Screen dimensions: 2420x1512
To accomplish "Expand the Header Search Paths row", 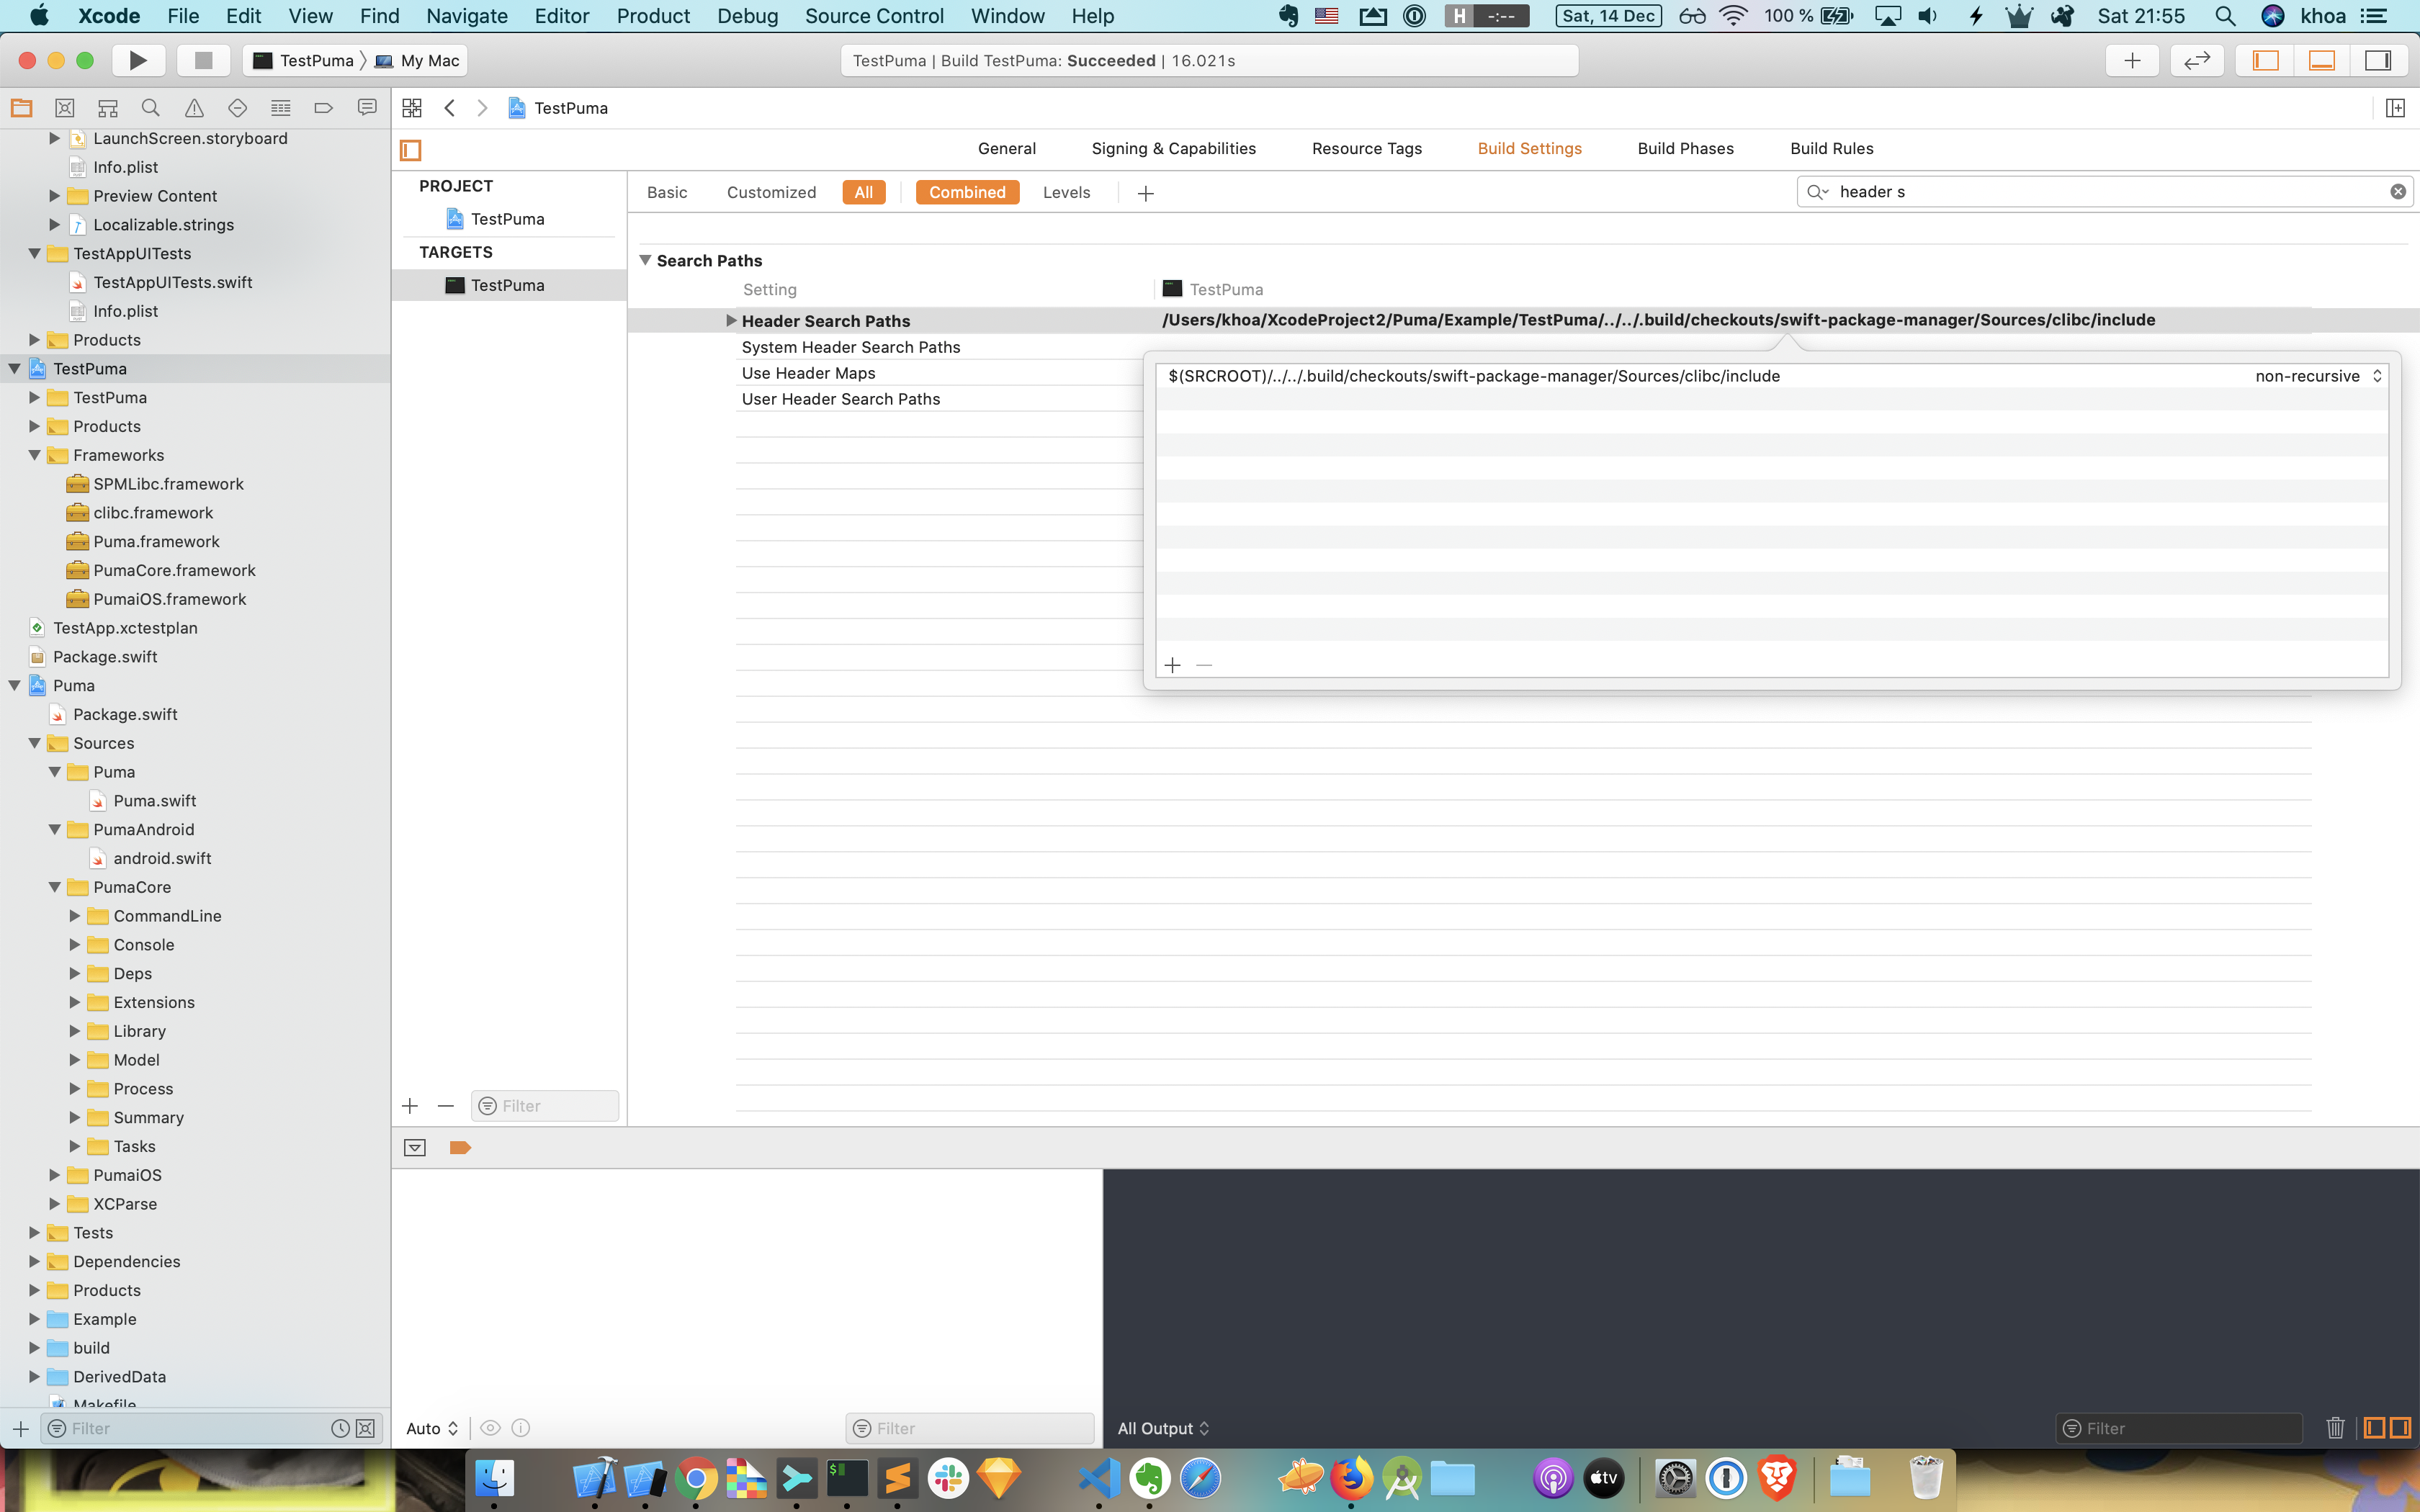I will click(730, 320).
